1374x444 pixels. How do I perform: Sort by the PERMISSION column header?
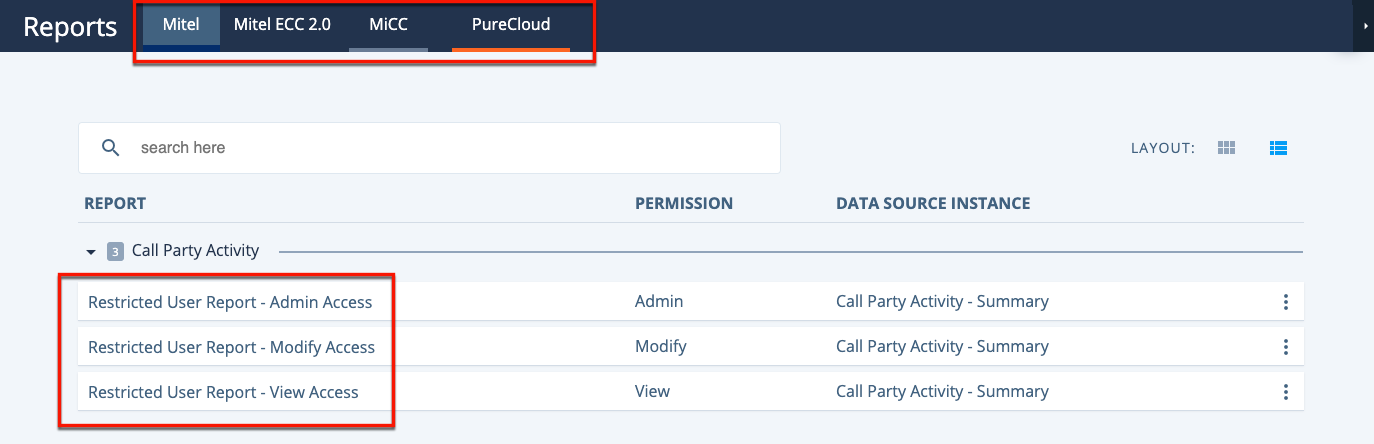coord(684,203)
